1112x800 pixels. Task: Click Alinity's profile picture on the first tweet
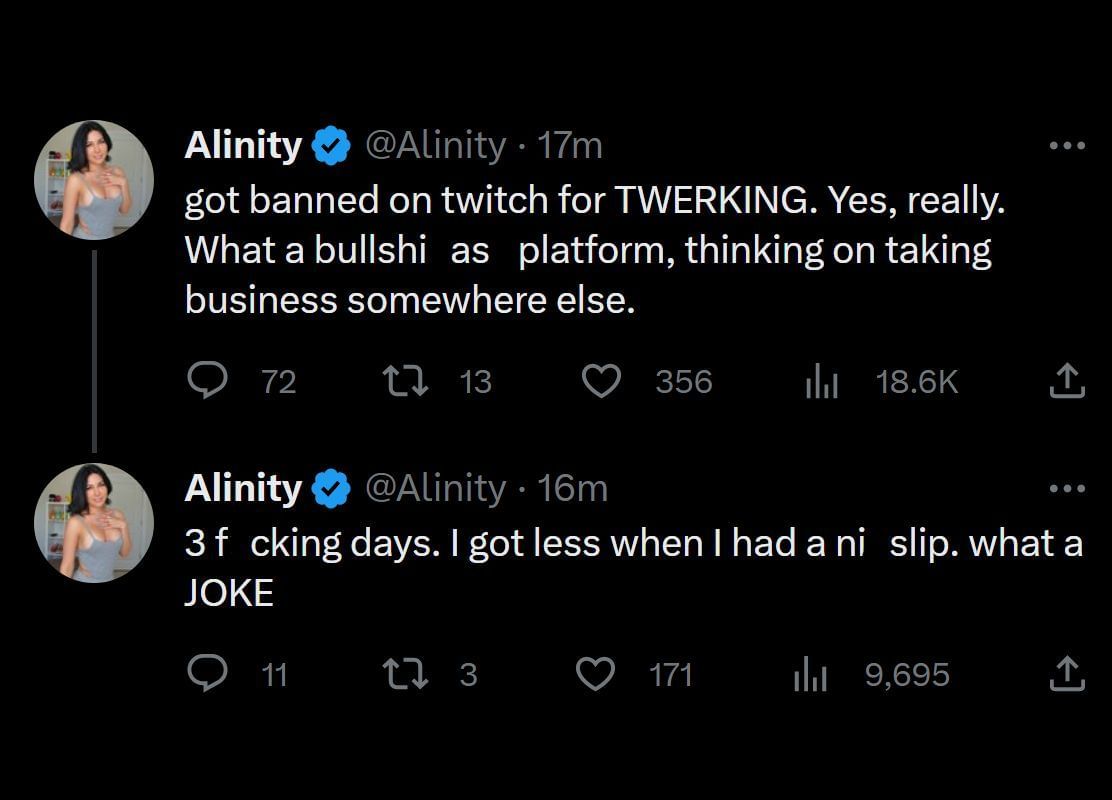94,180
